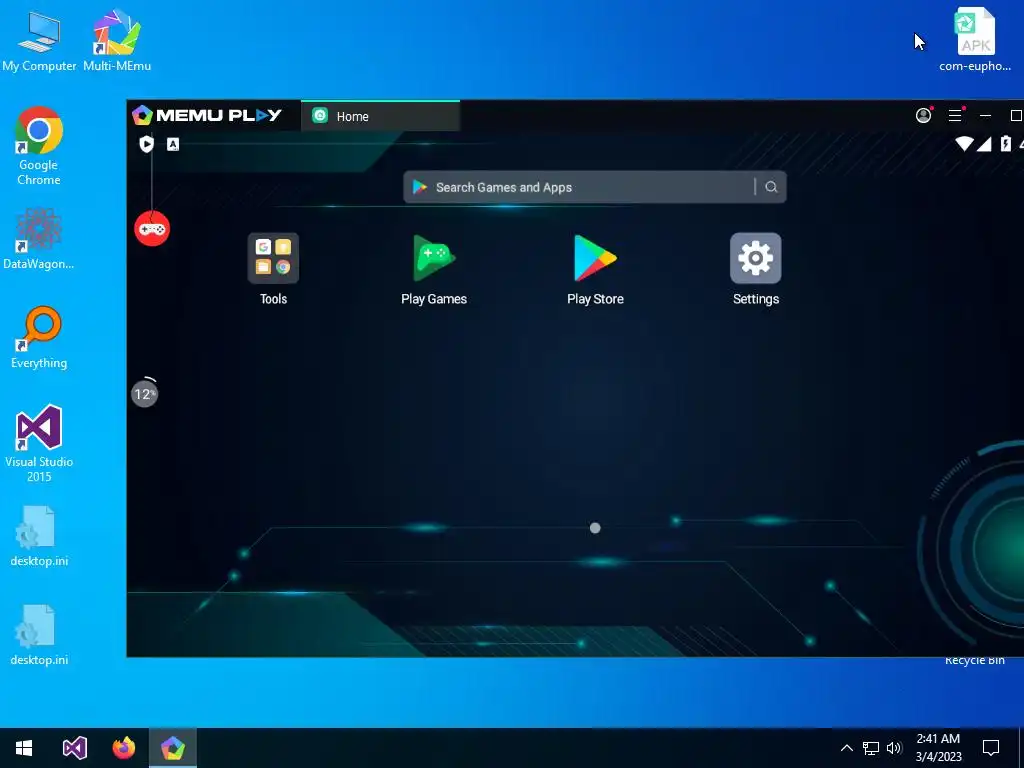Select Google Chrome desktop shortcut
The image size is (1024, 768).
pos(39,146)
